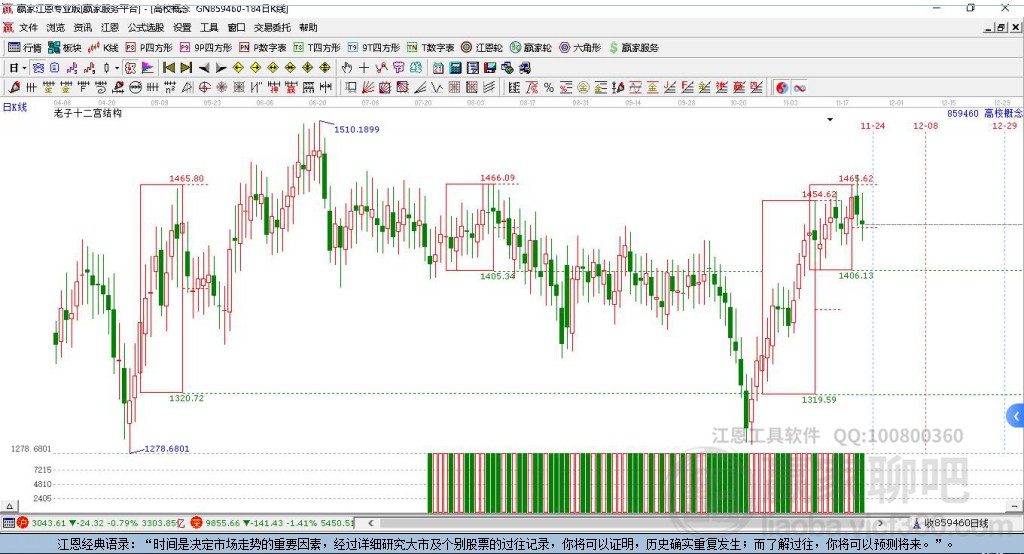Viewport: 1024px width, 554px height.
Task: Open the 浏览 menu
Action: (56, 27)
